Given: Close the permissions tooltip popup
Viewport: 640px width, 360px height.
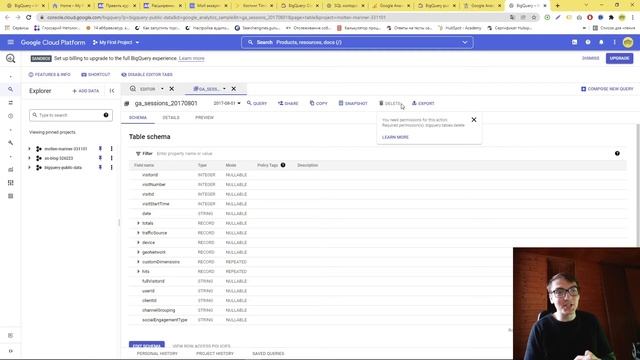Looking at the screenshot, I should click(x=474, y=120).
